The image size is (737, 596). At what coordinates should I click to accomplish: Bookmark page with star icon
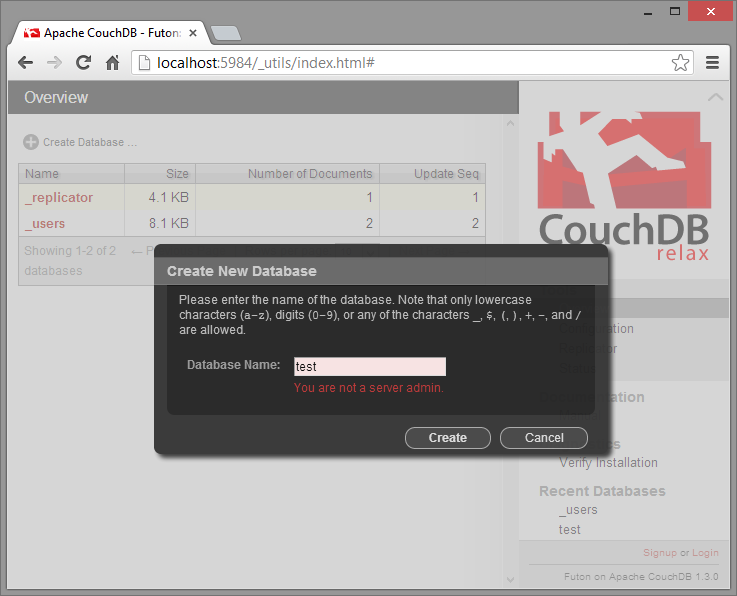point(680,63)
